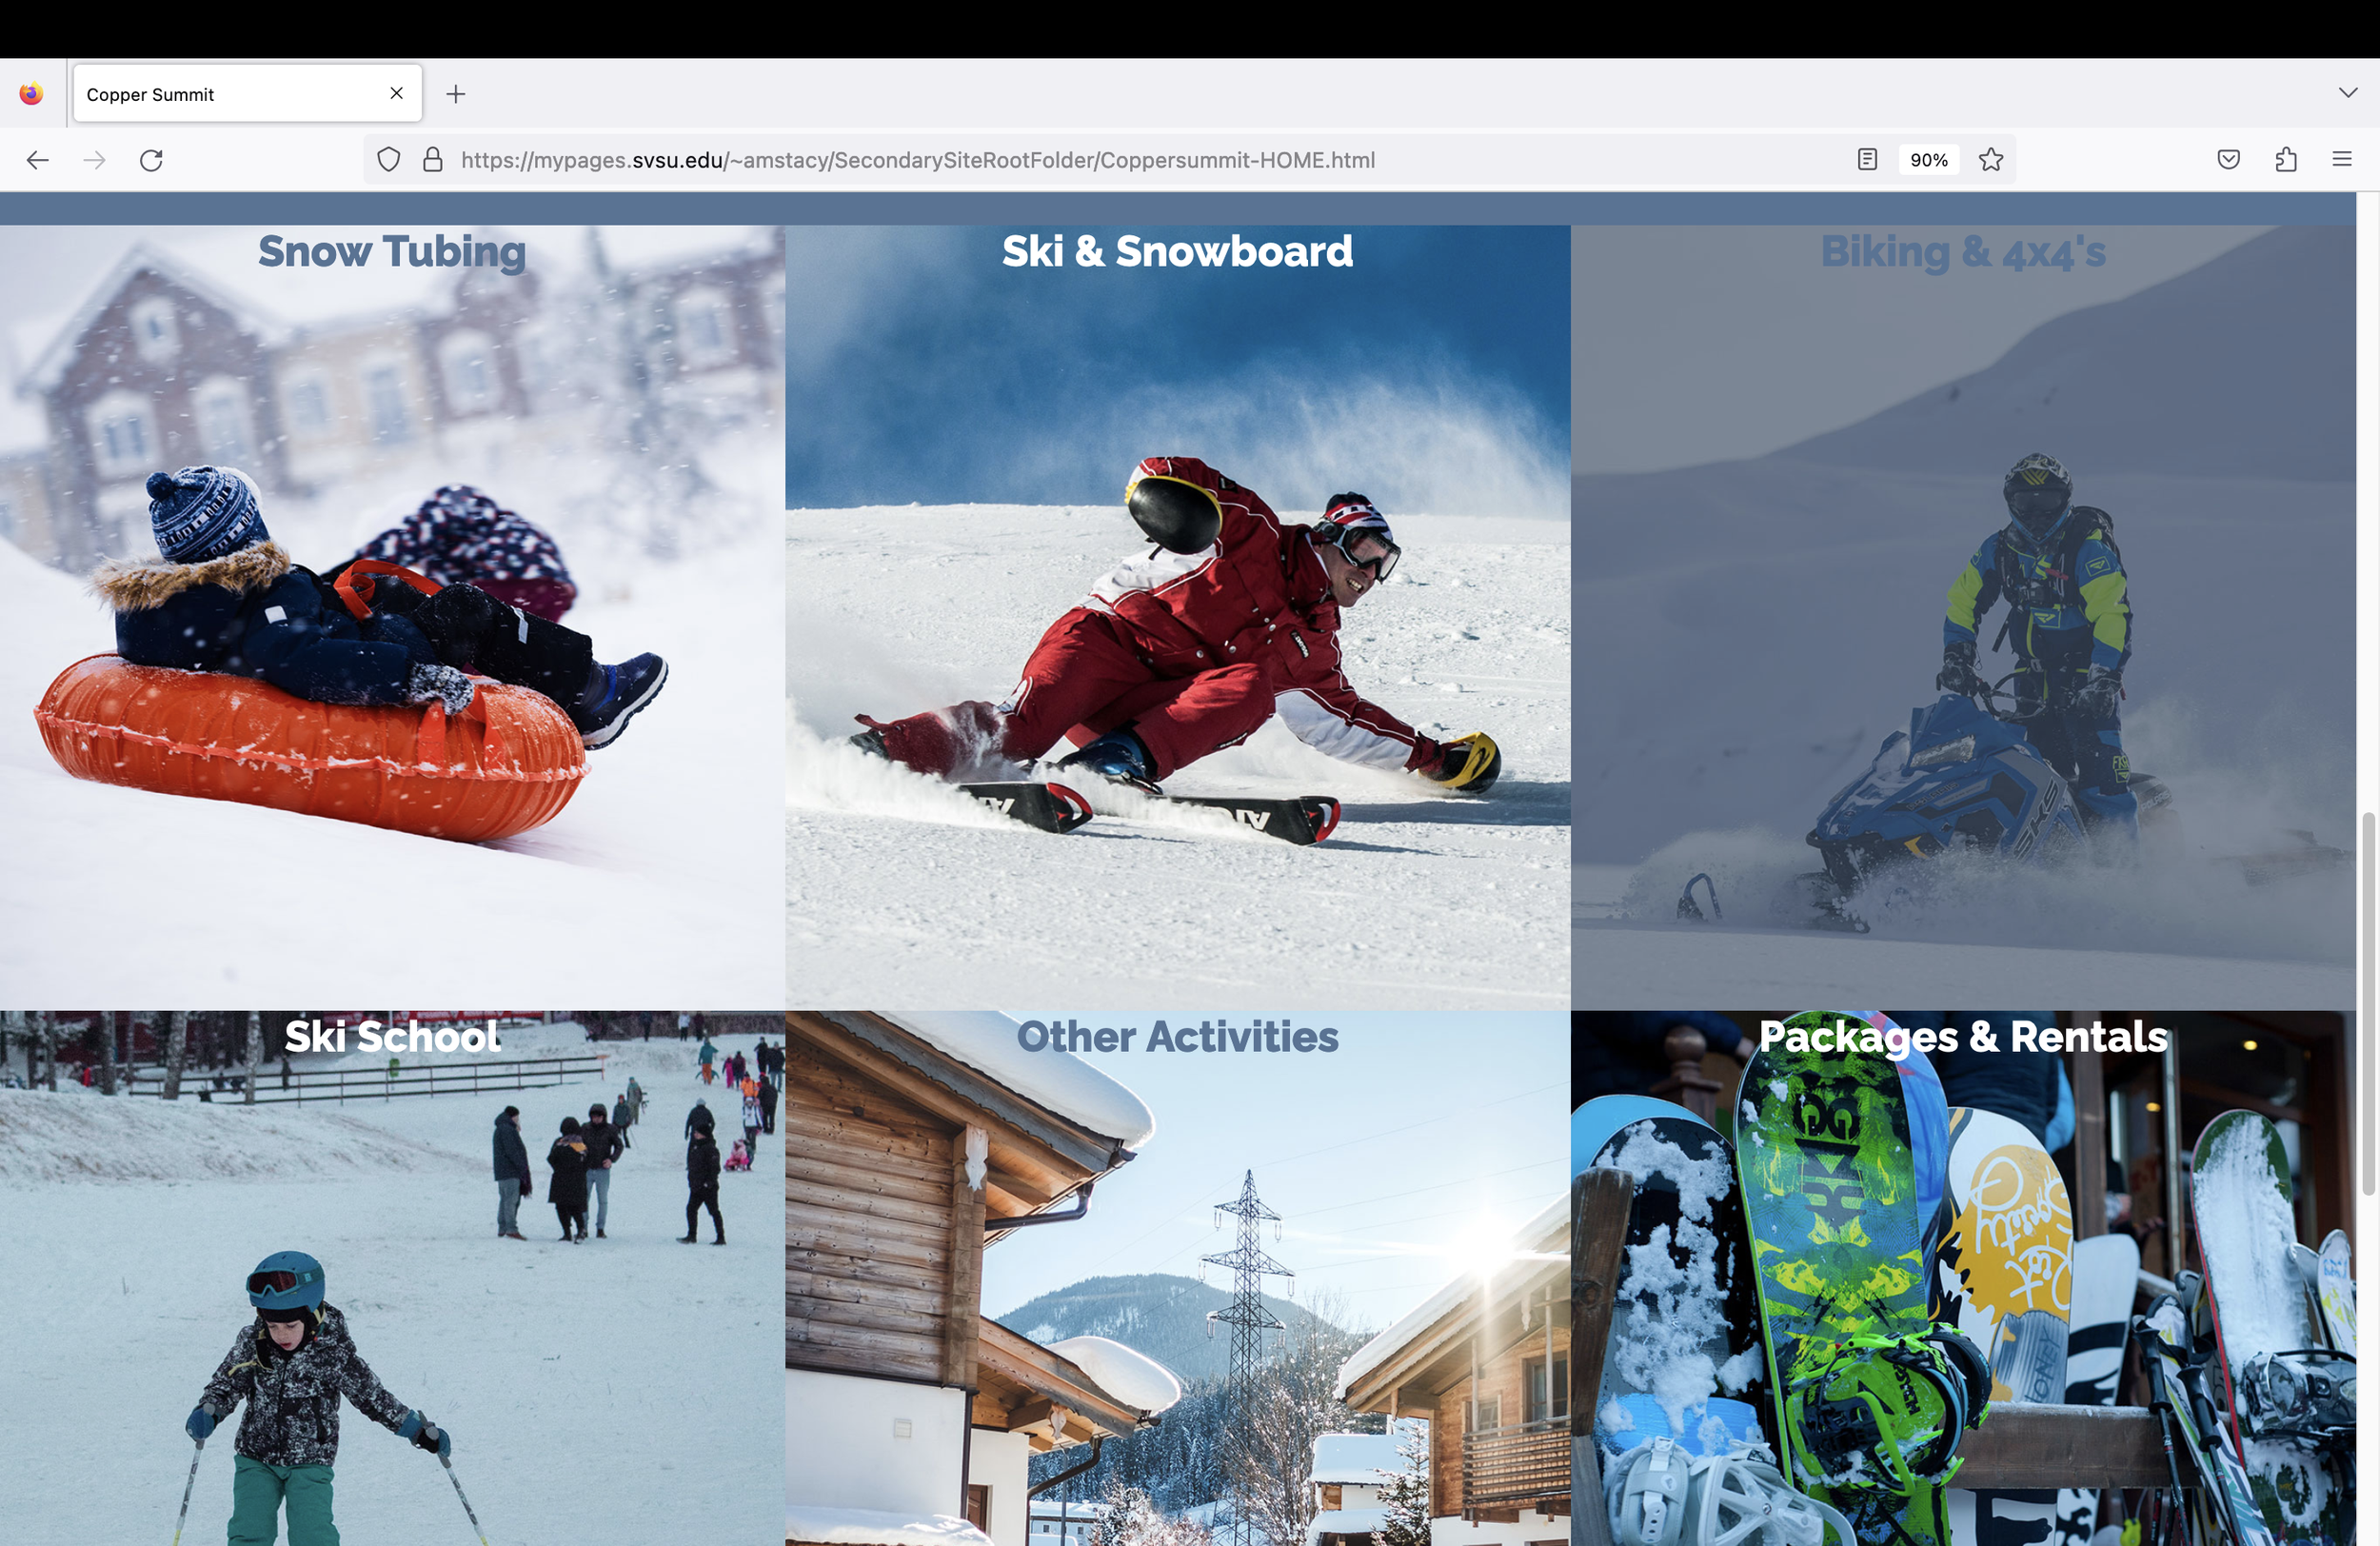Expand the list all tabs chevron
Screen dimensions: 2380x1546
[x=2348, y=93]
